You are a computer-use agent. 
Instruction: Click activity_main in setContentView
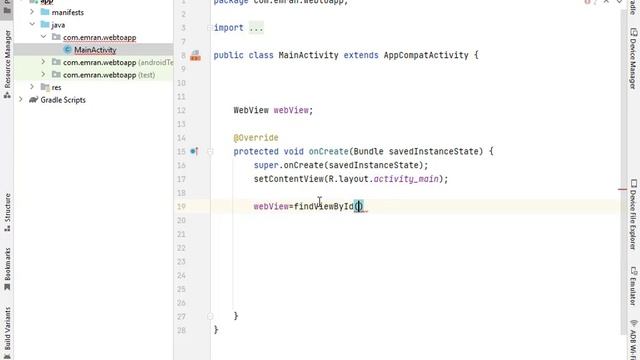[406, 179]
